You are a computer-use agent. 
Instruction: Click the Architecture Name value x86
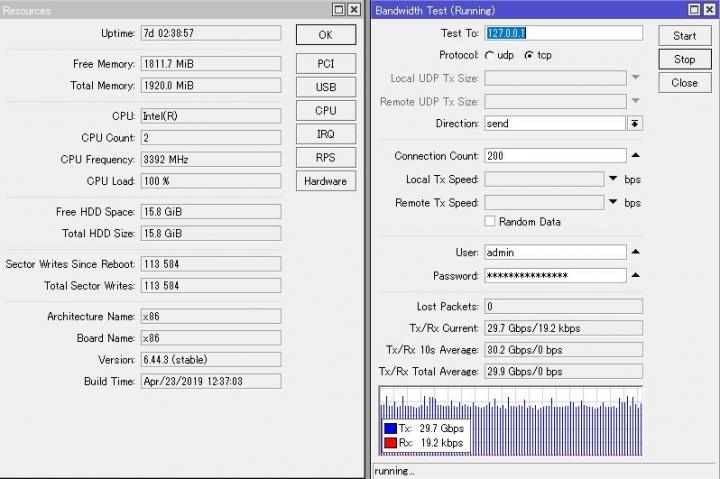click(211, 316)
